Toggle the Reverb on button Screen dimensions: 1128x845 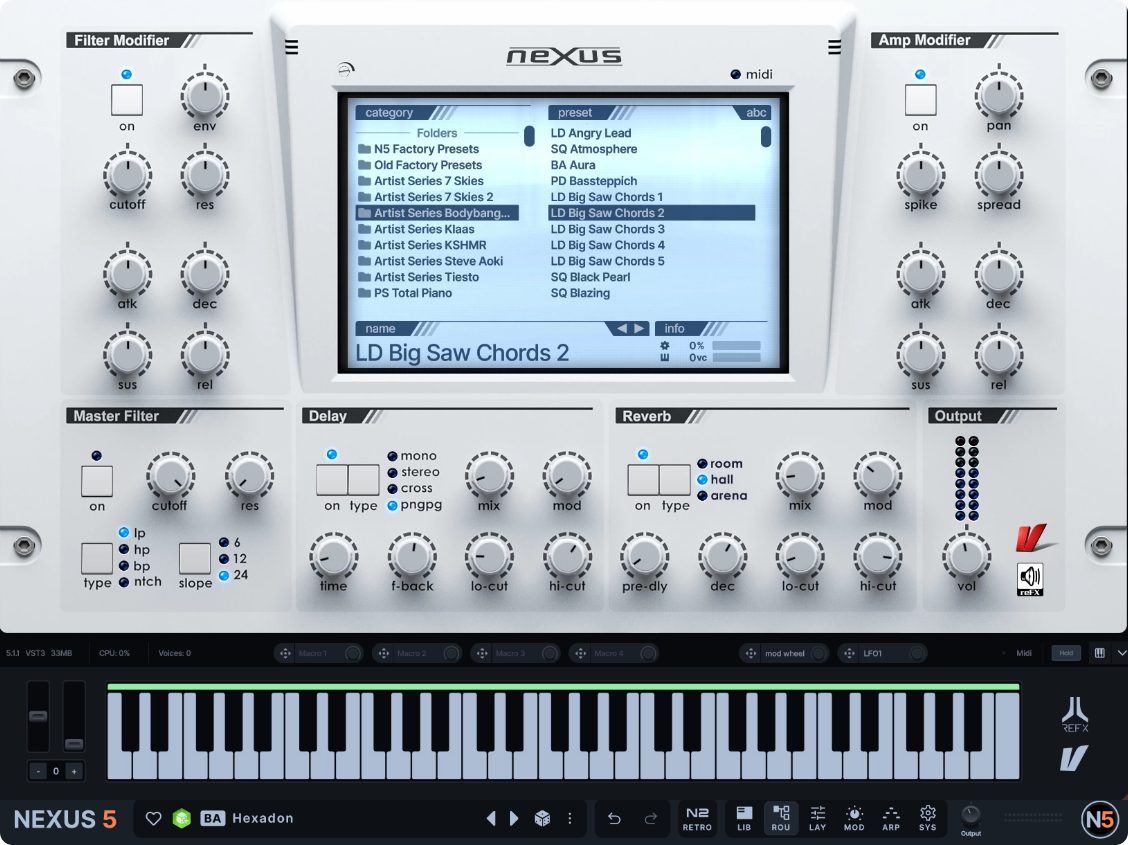pyautogui.click(x=643, y=480)
